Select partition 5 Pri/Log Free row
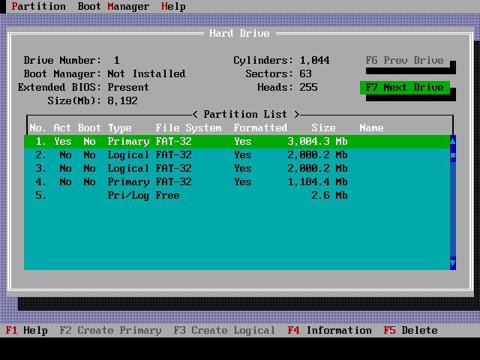The width and height of the screenshot is (480, 360). click(237, 195)
